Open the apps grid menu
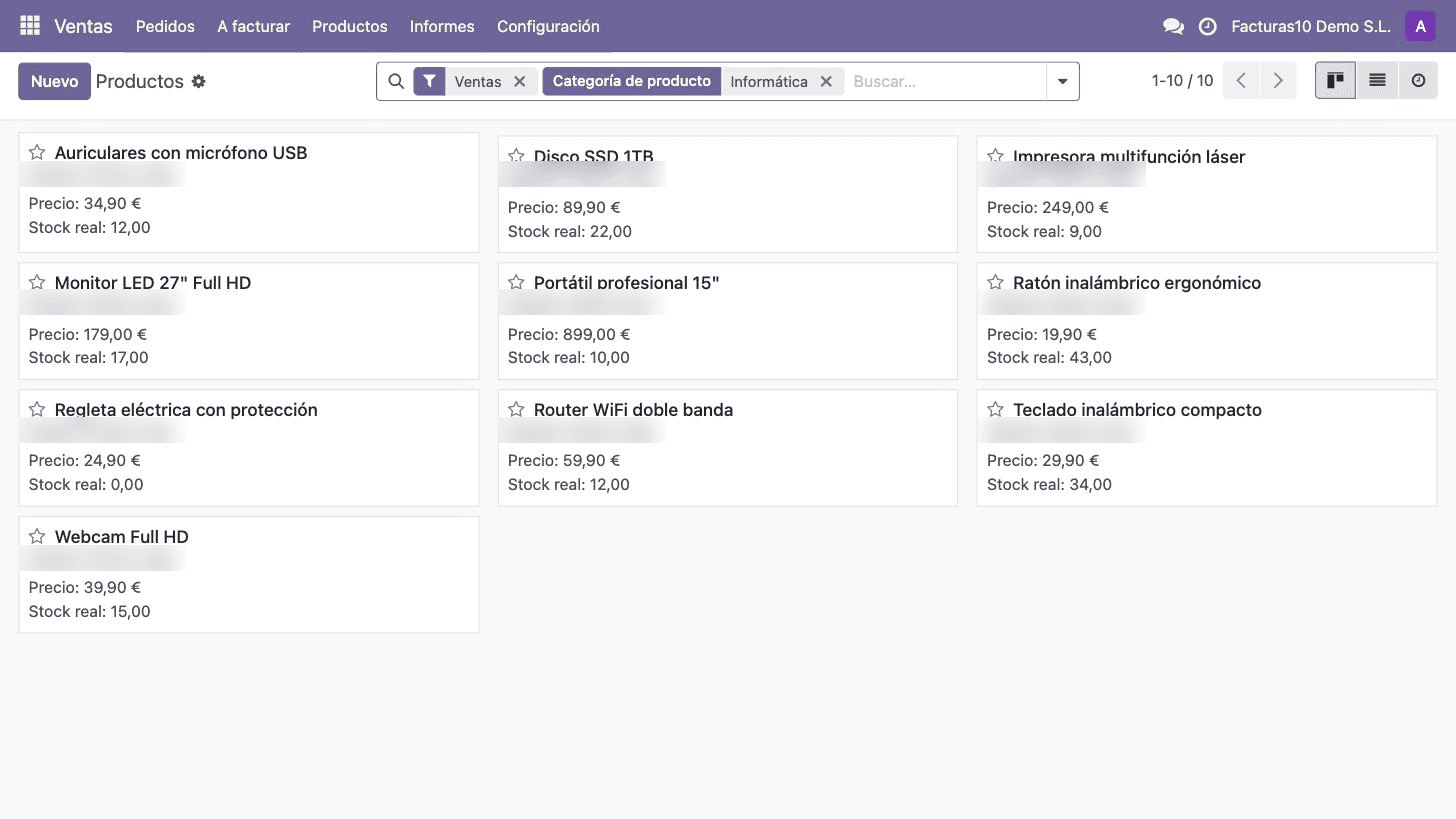The image size is (1456, 819). coord(29,26)
